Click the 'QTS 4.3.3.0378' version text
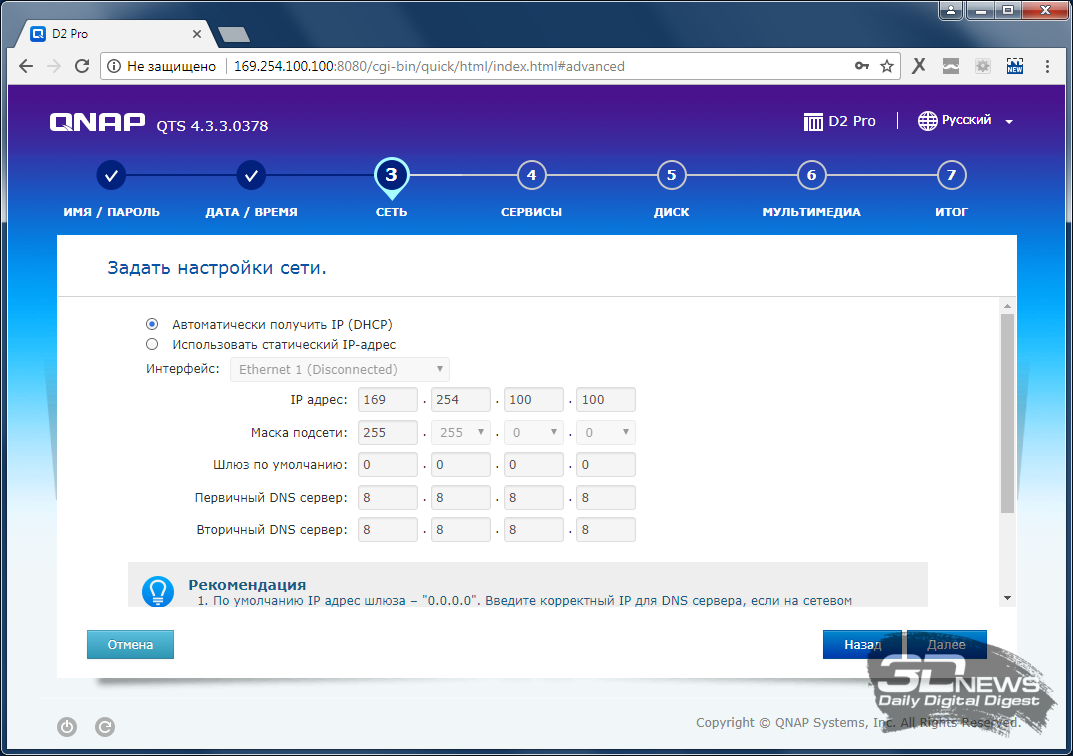The width and height of the screenshot is (1073, 756). (x=212, y=126)
